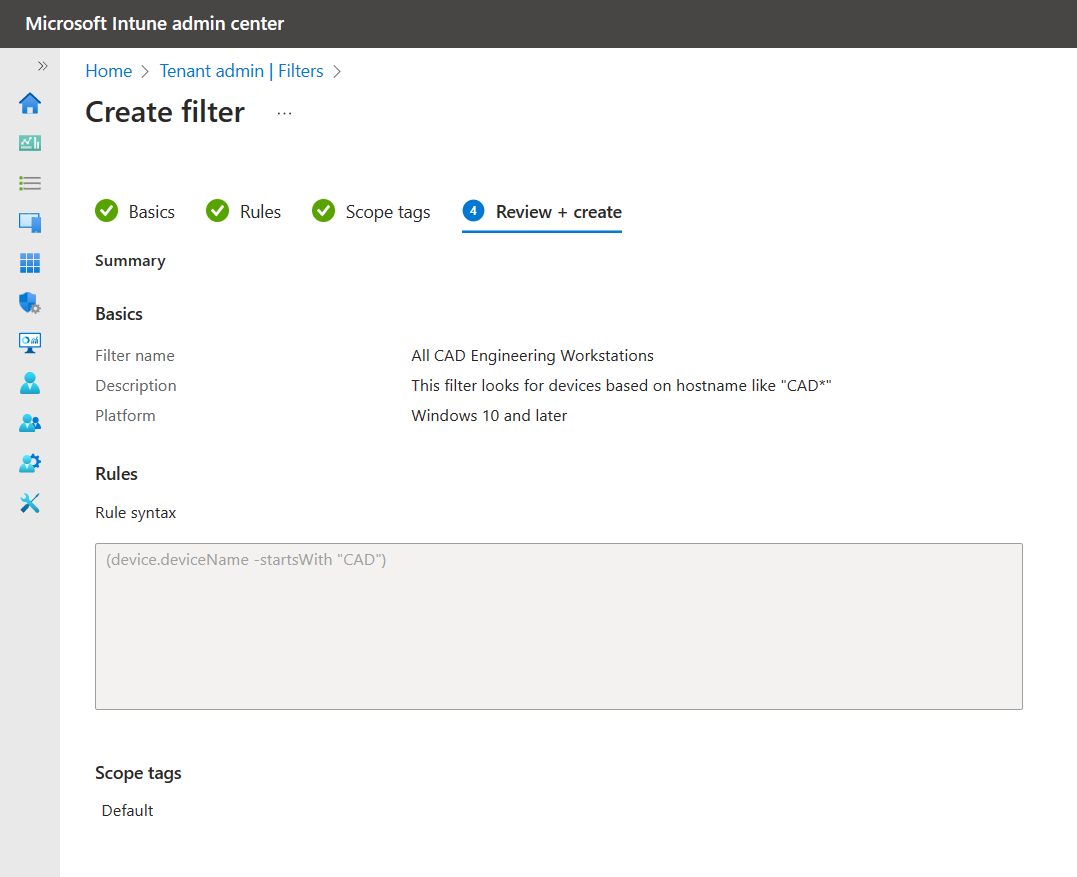
Task: Expand the collapsed navigation sidebar chevron
Action: click(41, 65)
